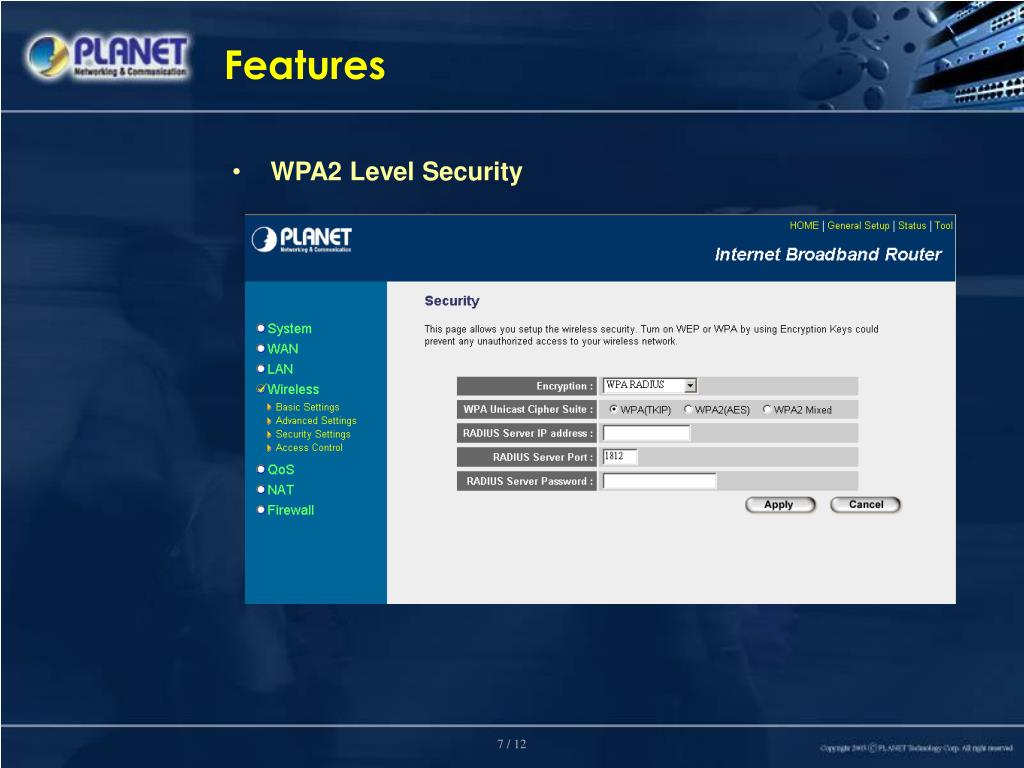Screen dimensions: 1024x768
Task: Click the Cancel button
Action: tap(865, 505)
